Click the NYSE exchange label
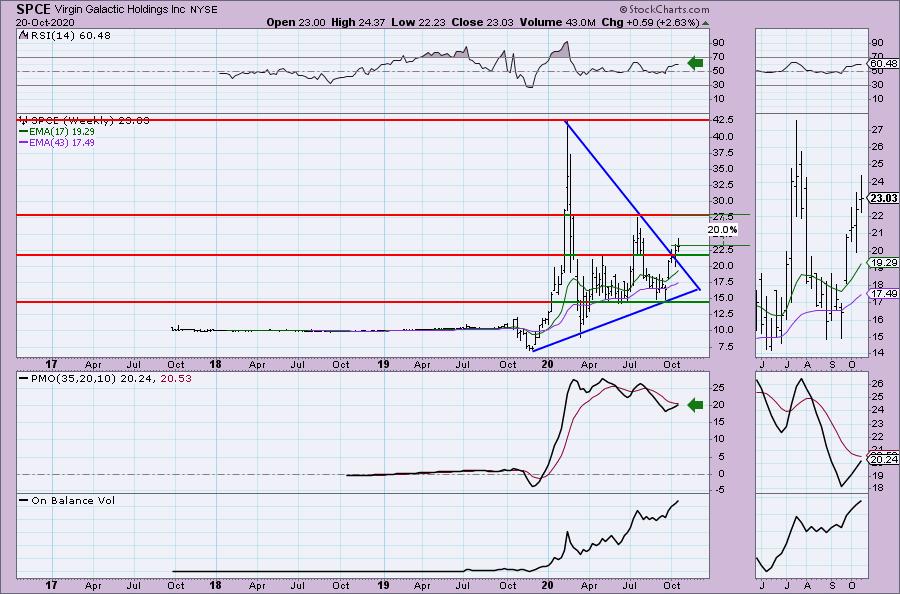900x594 pixels. pyautogui.click(x=204, y=10)
